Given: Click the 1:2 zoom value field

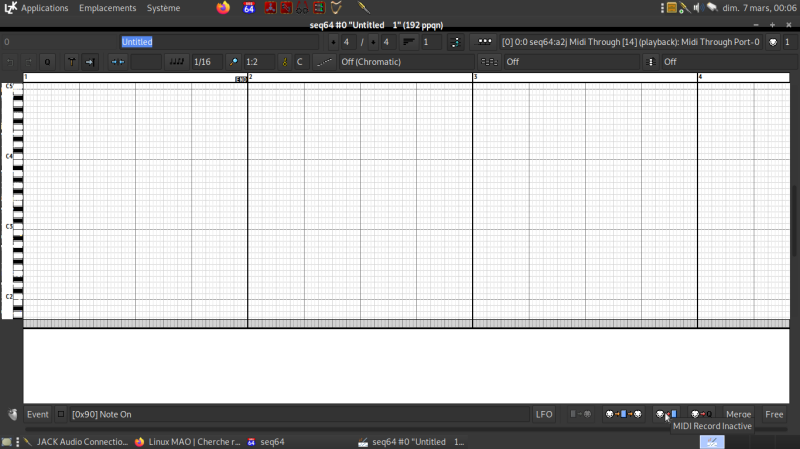Looking at the screenshot, I should 259,62.
